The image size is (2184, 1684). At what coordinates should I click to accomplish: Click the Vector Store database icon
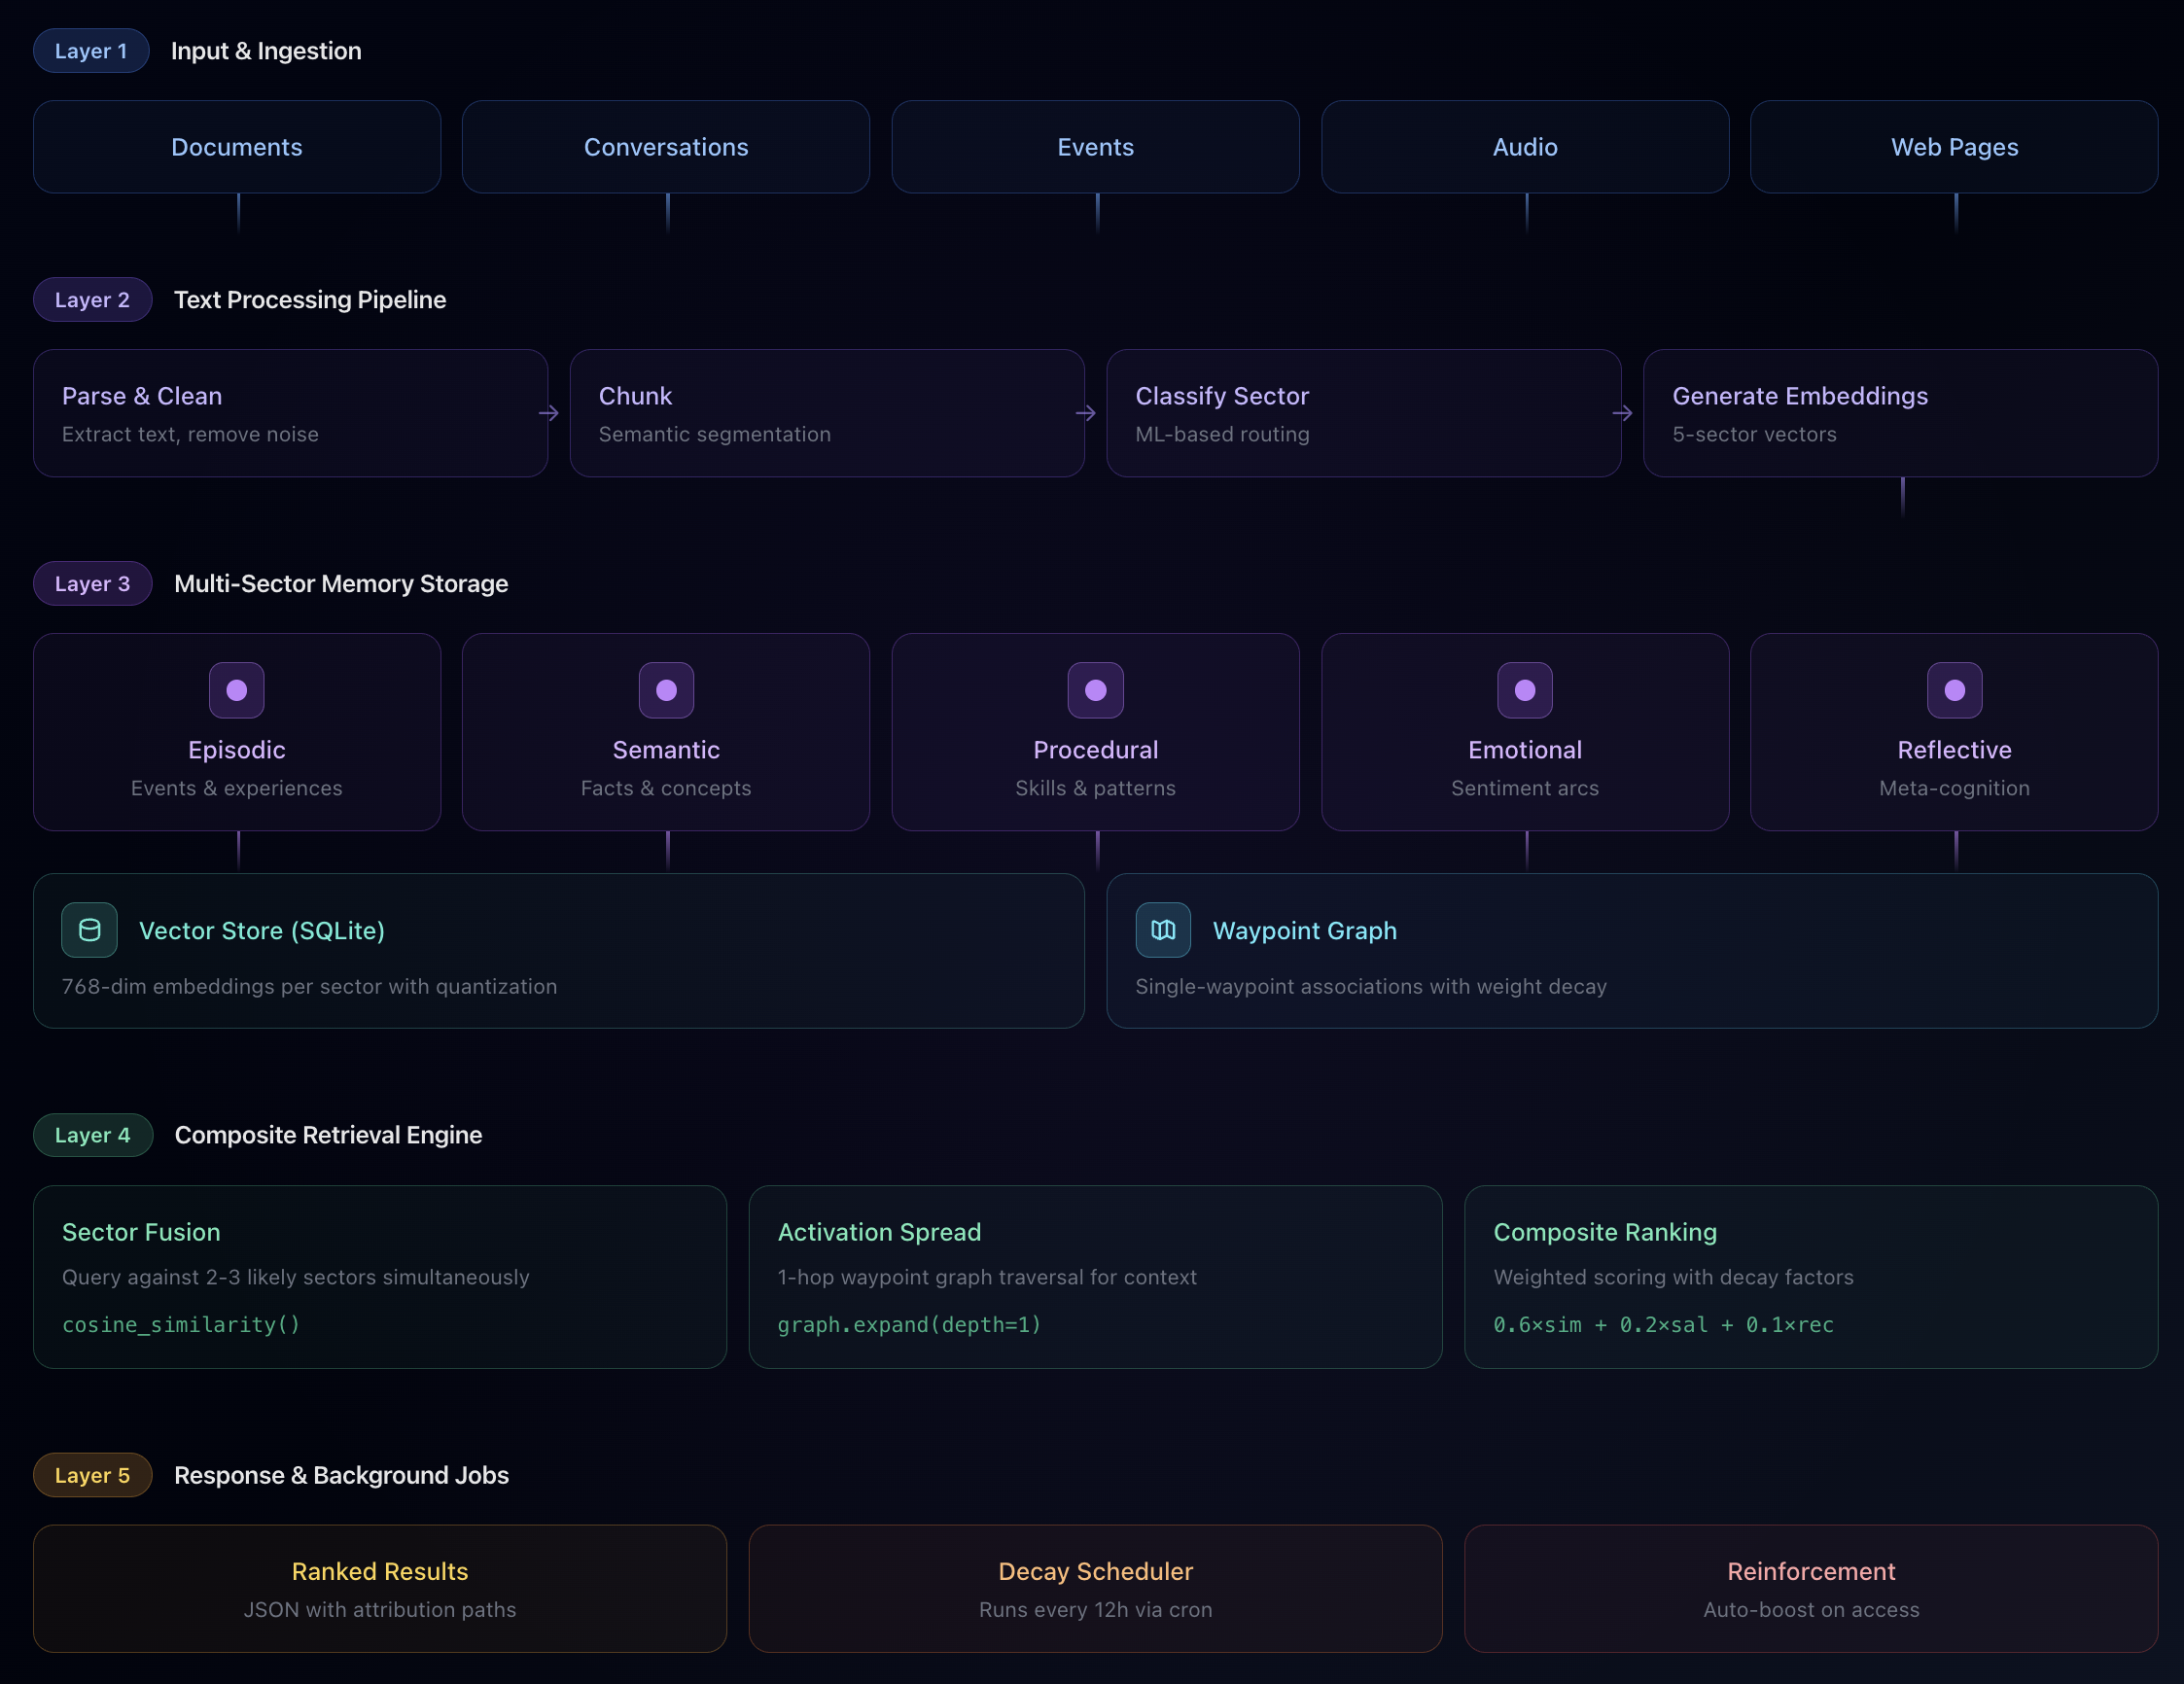coord(89,930)
